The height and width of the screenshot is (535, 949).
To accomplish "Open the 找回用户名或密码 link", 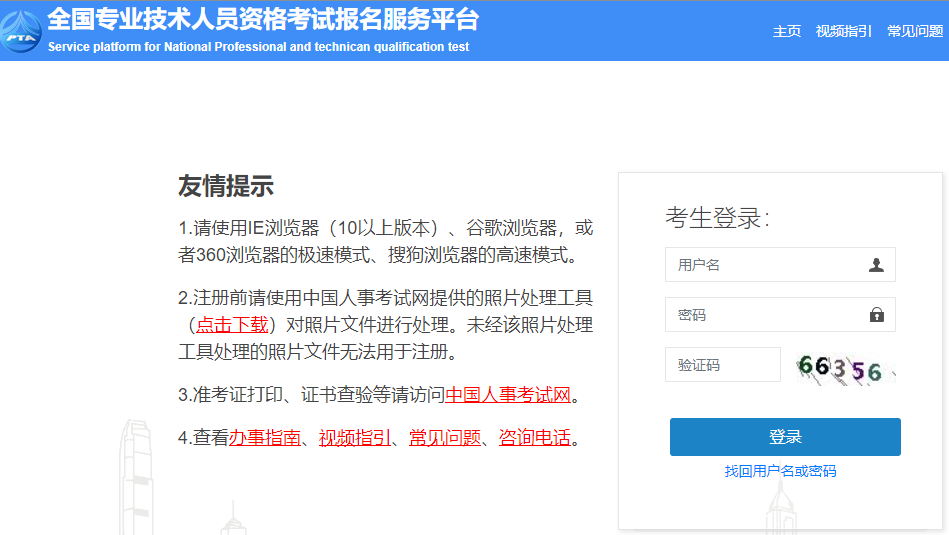I will click(x=780, y=471).
